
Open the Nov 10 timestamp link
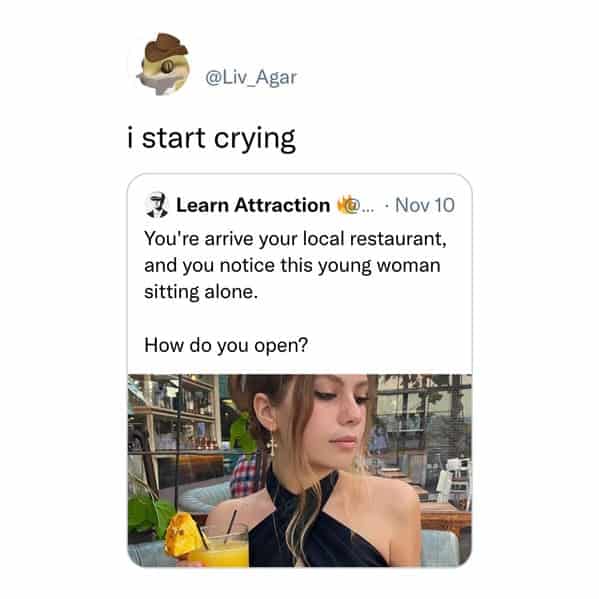click(x=425, y=205)
